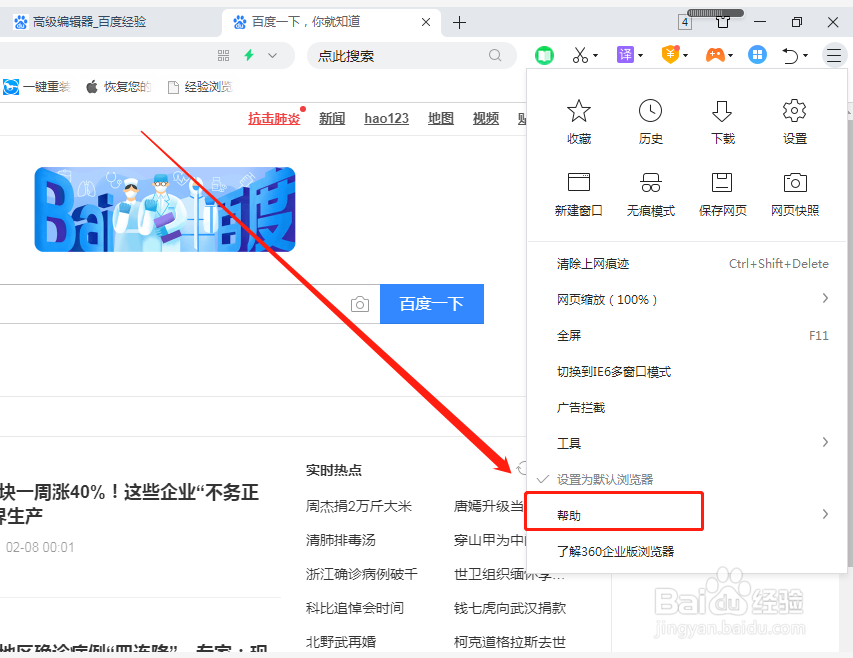Open hot topic 北野武再婚

coord(341,642)
